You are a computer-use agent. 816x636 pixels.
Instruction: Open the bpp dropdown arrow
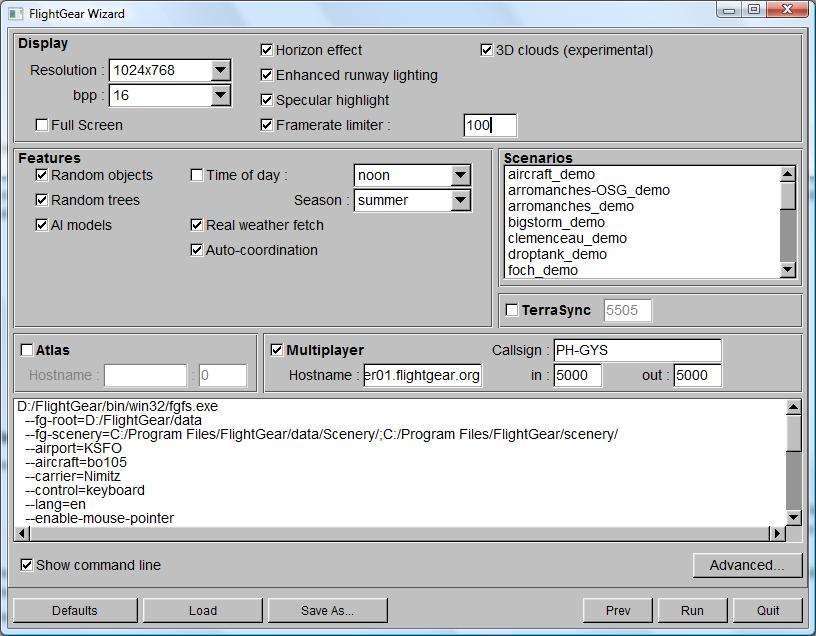221,95
